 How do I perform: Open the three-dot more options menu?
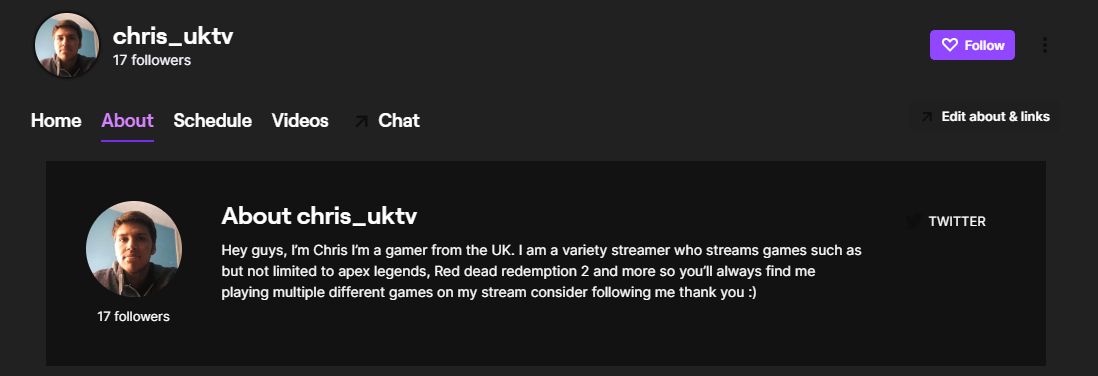(x=1044, y=45)
